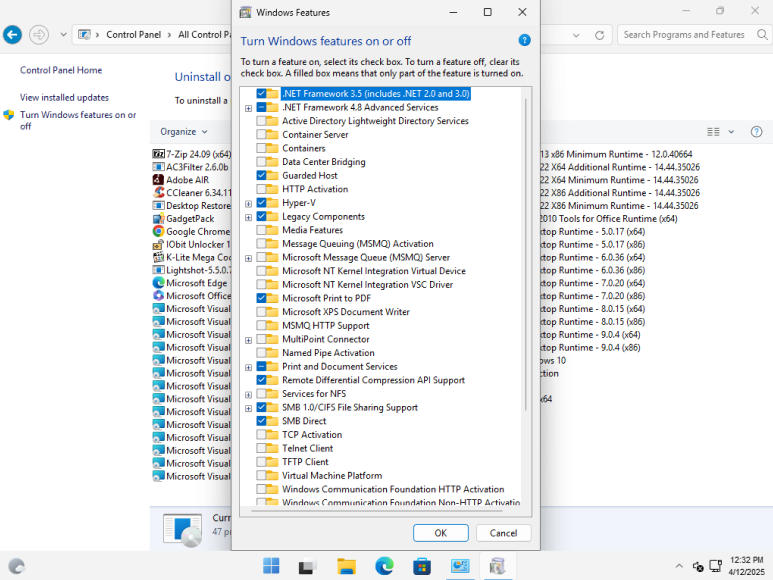Click Control Panel breadcrumb in address bar
The image size is (773, 580).
point(134,34)
